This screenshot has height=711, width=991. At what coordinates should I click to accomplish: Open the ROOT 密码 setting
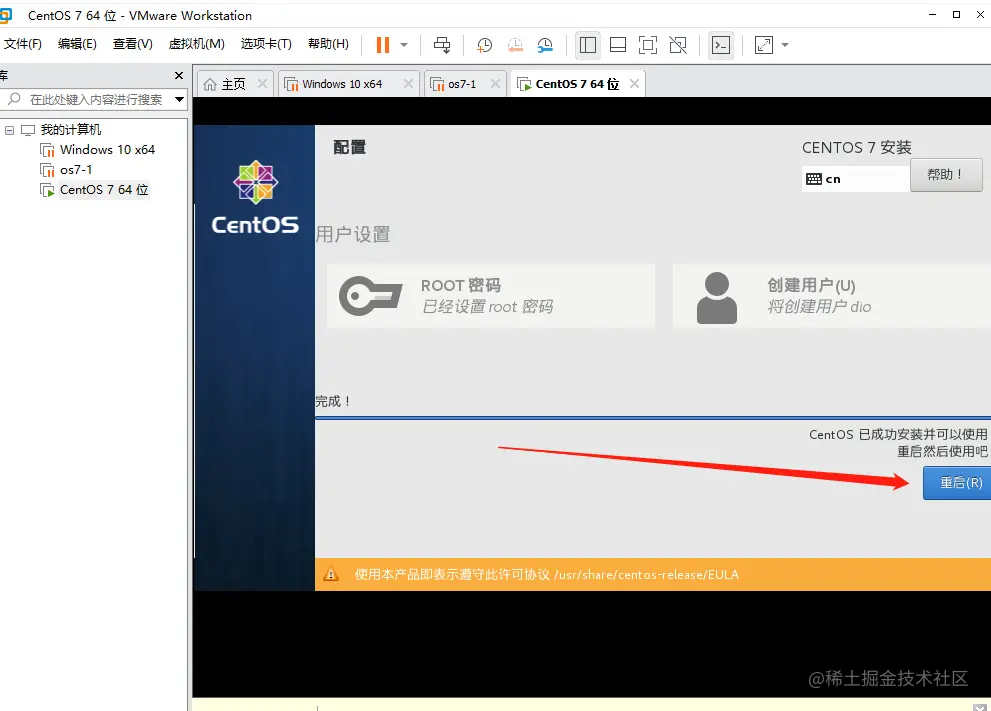490,295
